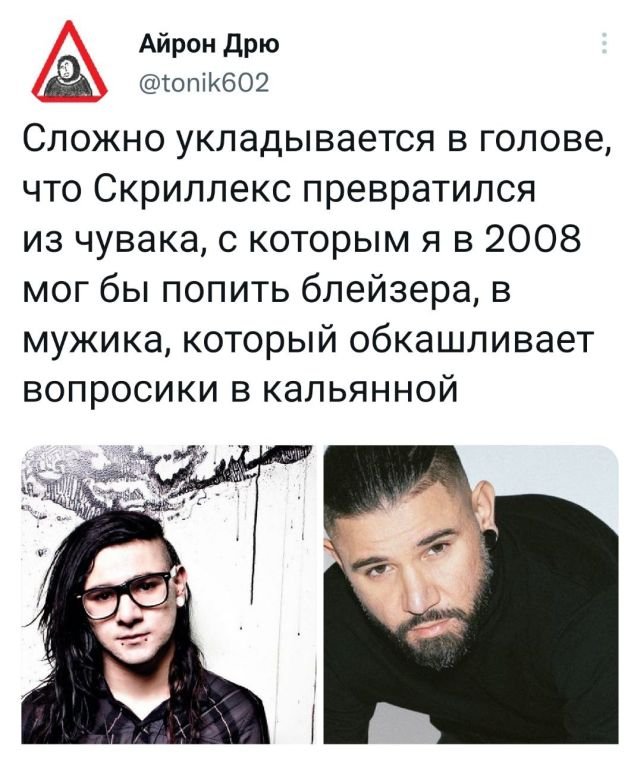The height and width of the screenshot is (761, 640).
Task: Open the Айрон Дрю profile name
Action: click(x=209, y=44)
